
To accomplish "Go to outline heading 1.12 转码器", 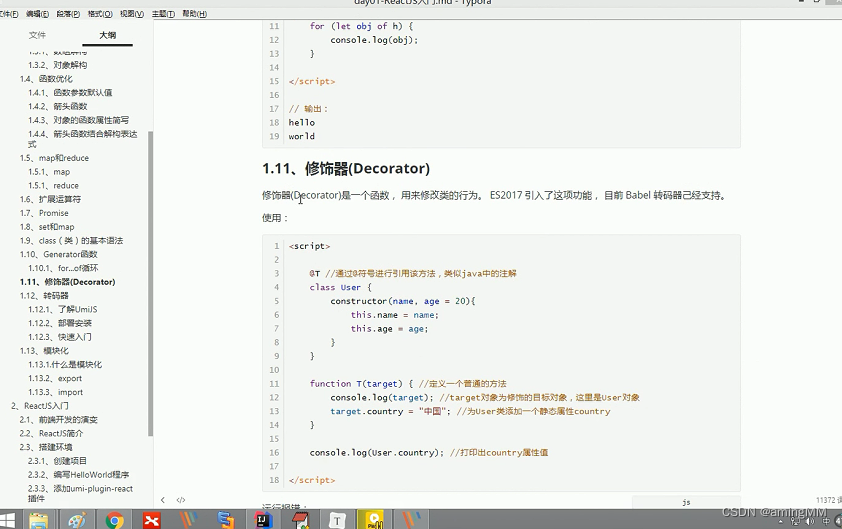I will coord(44,296).
